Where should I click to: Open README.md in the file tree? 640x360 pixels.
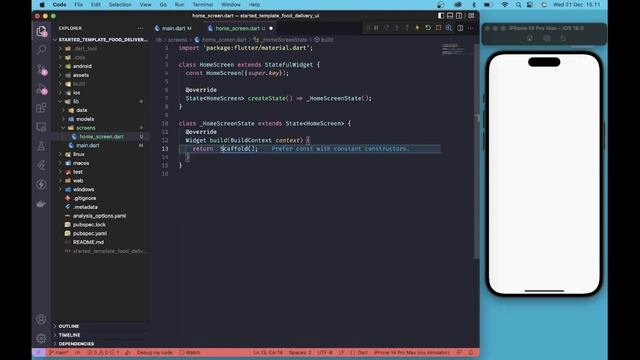(x=100, y=242)
